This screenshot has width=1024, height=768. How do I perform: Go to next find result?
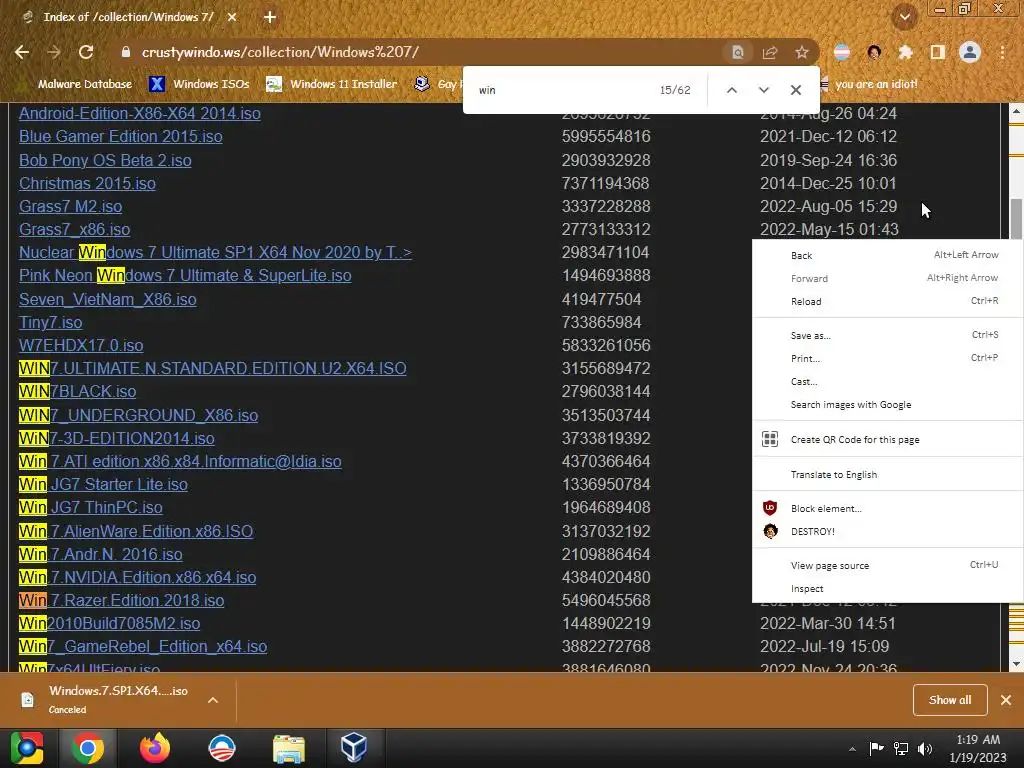763,90
